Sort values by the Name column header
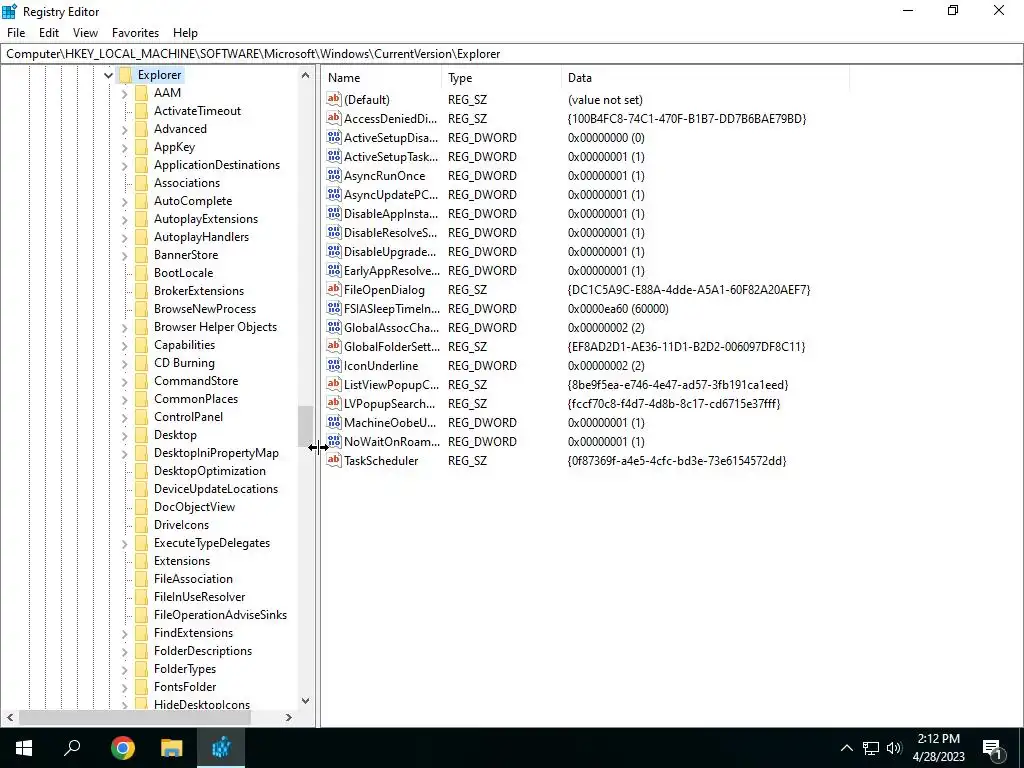Image resolution: width=1024 pixels, height=768 pixels. click(382, 78)
